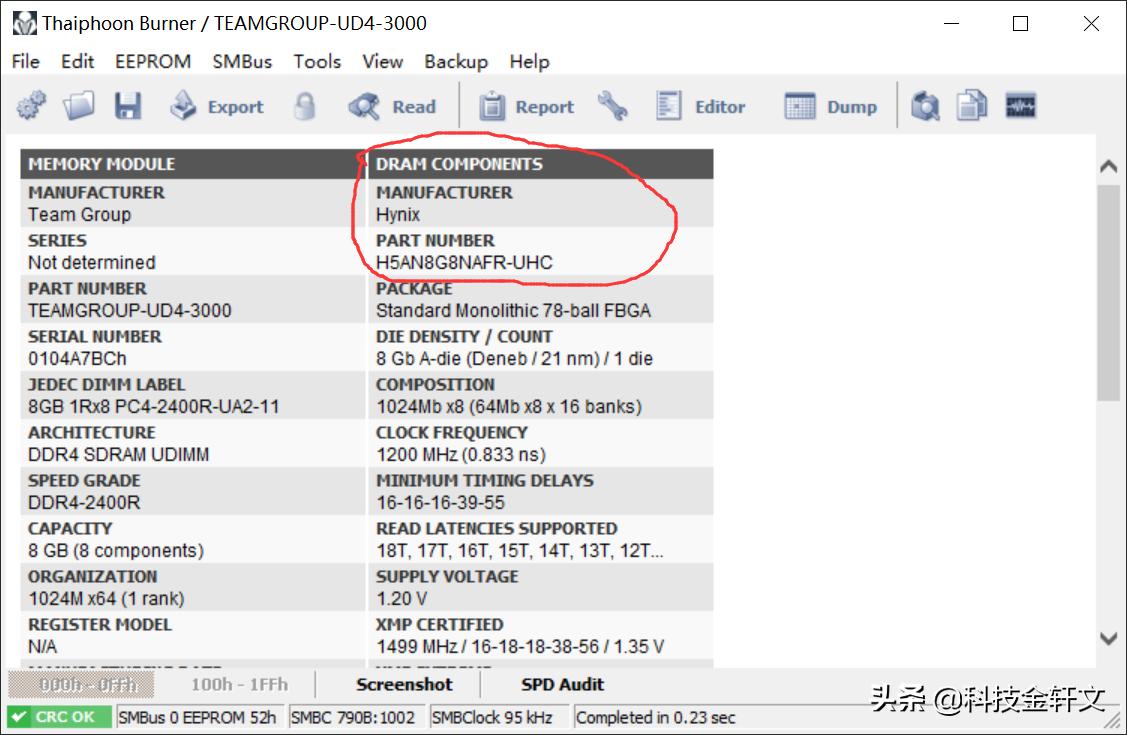Open the View menu

click(x=382, y=62)
